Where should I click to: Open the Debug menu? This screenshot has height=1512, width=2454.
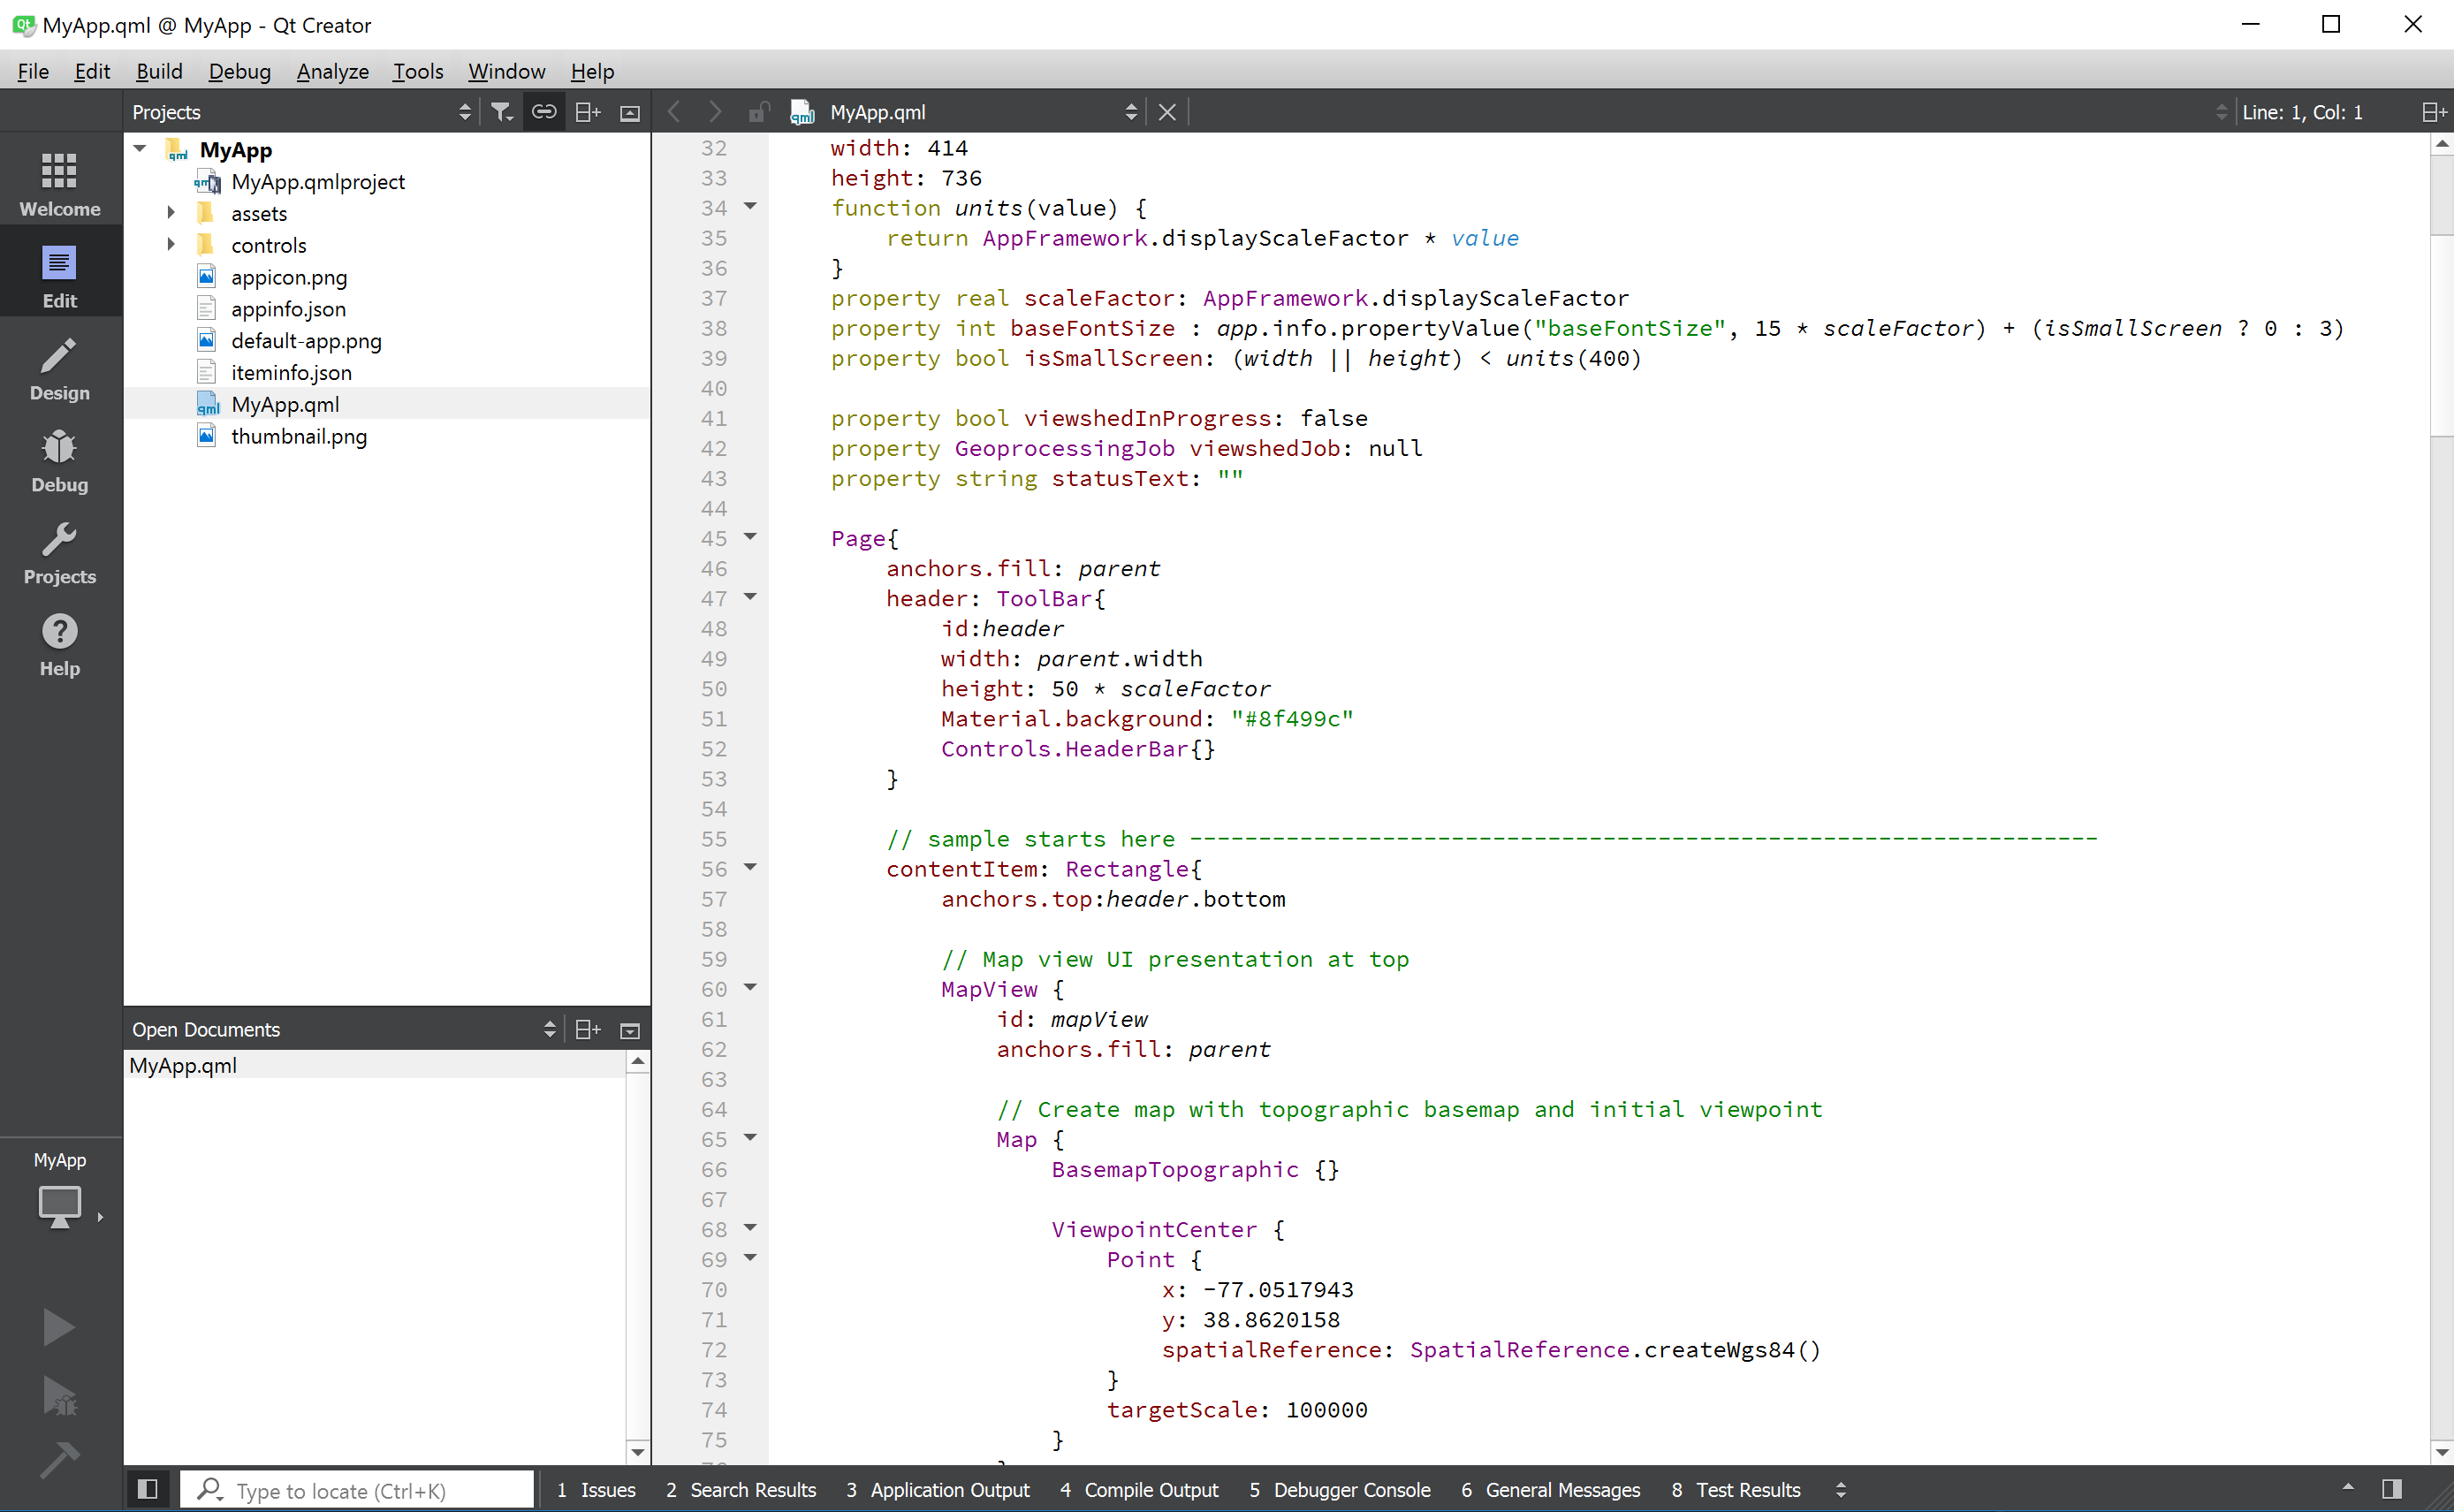[x=240, y=70]
